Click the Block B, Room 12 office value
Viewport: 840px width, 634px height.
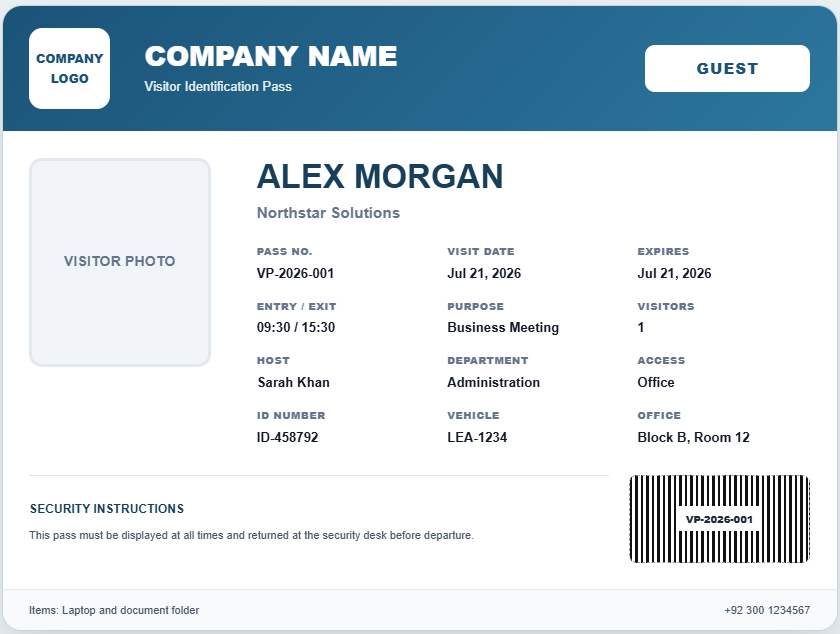click(693, 437)
